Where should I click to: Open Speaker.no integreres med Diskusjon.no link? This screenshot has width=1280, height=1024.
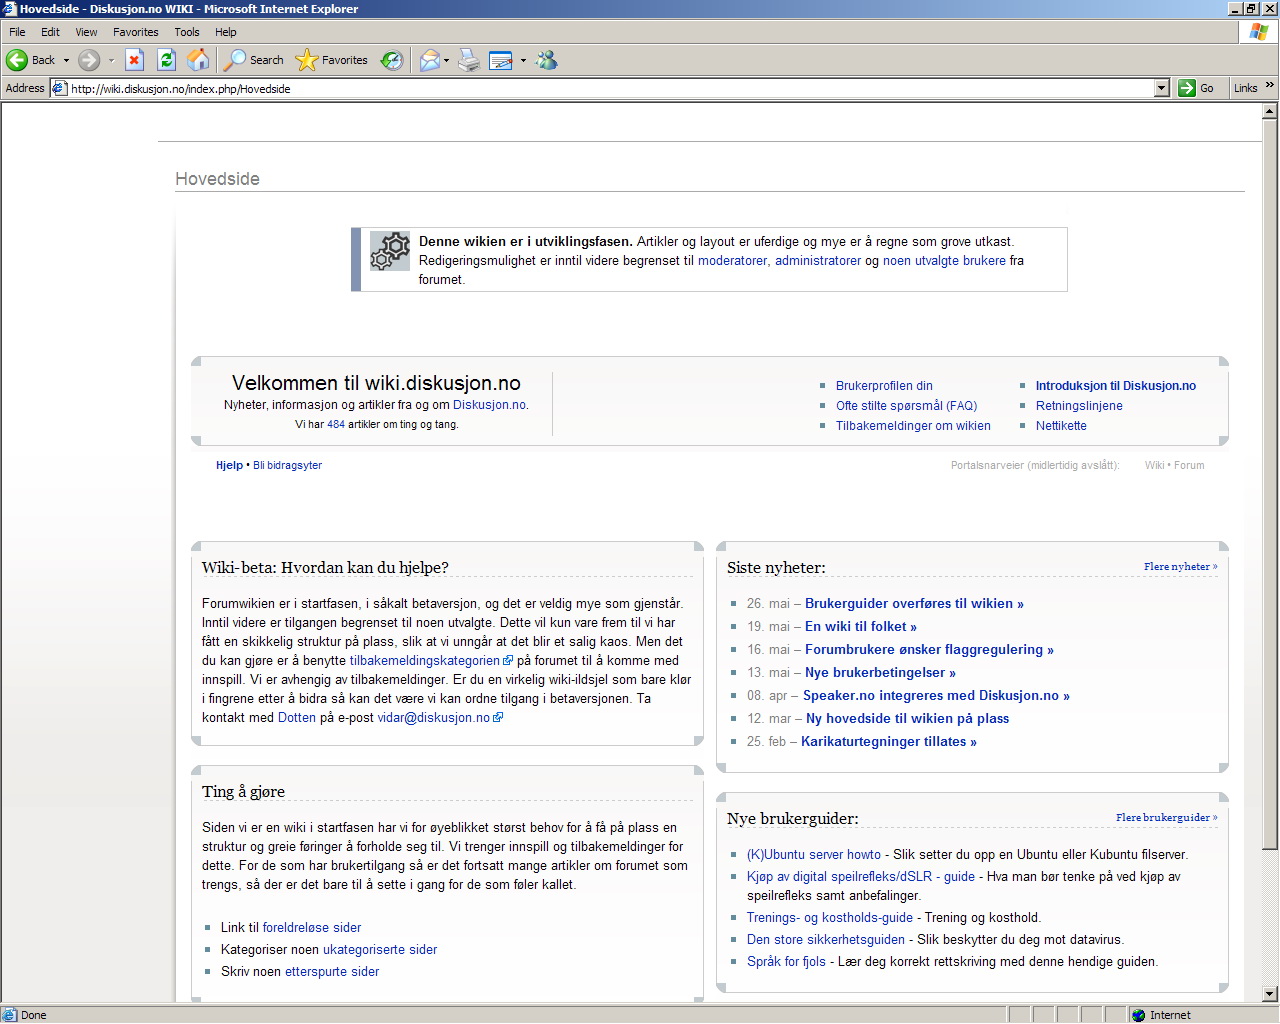pyautogui.click(x=936, y=696)
